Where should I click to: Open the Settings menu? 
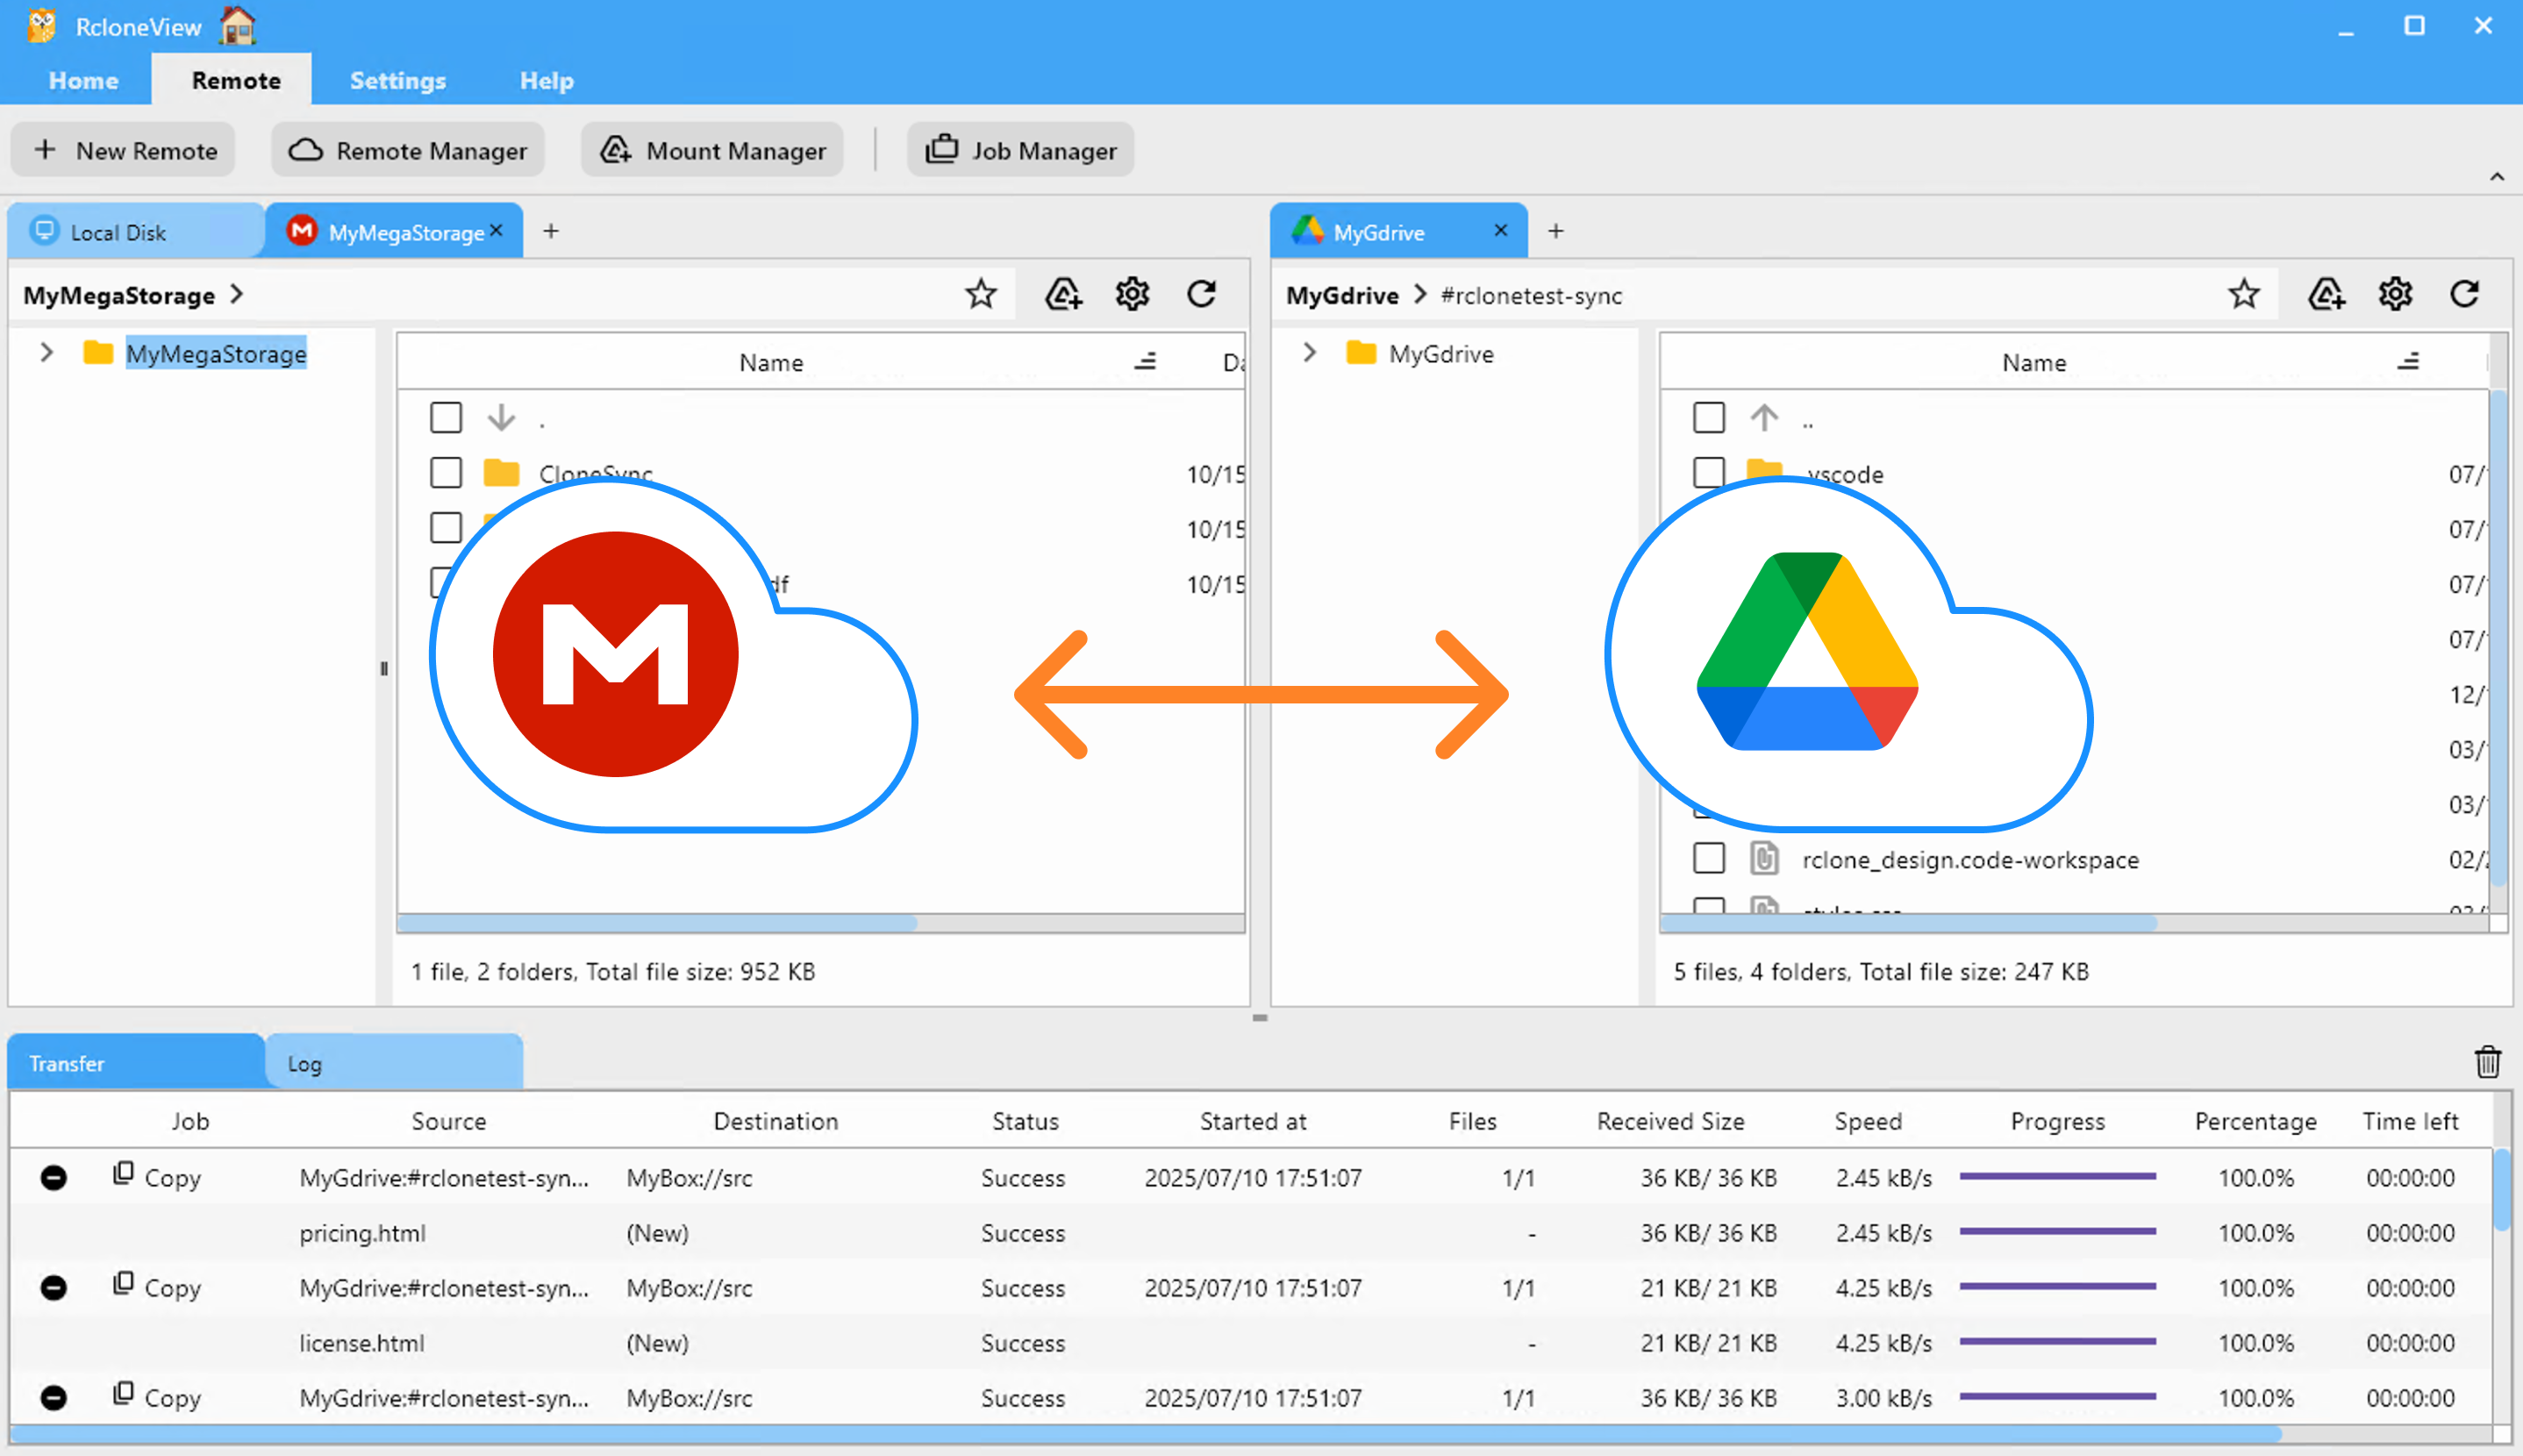[x=397, y=80]
